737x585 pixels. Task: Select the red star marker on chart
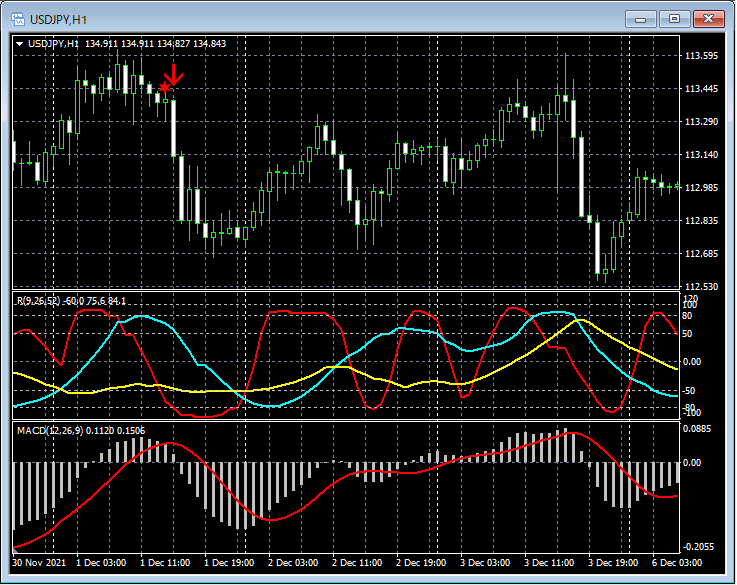pos(165,88)
